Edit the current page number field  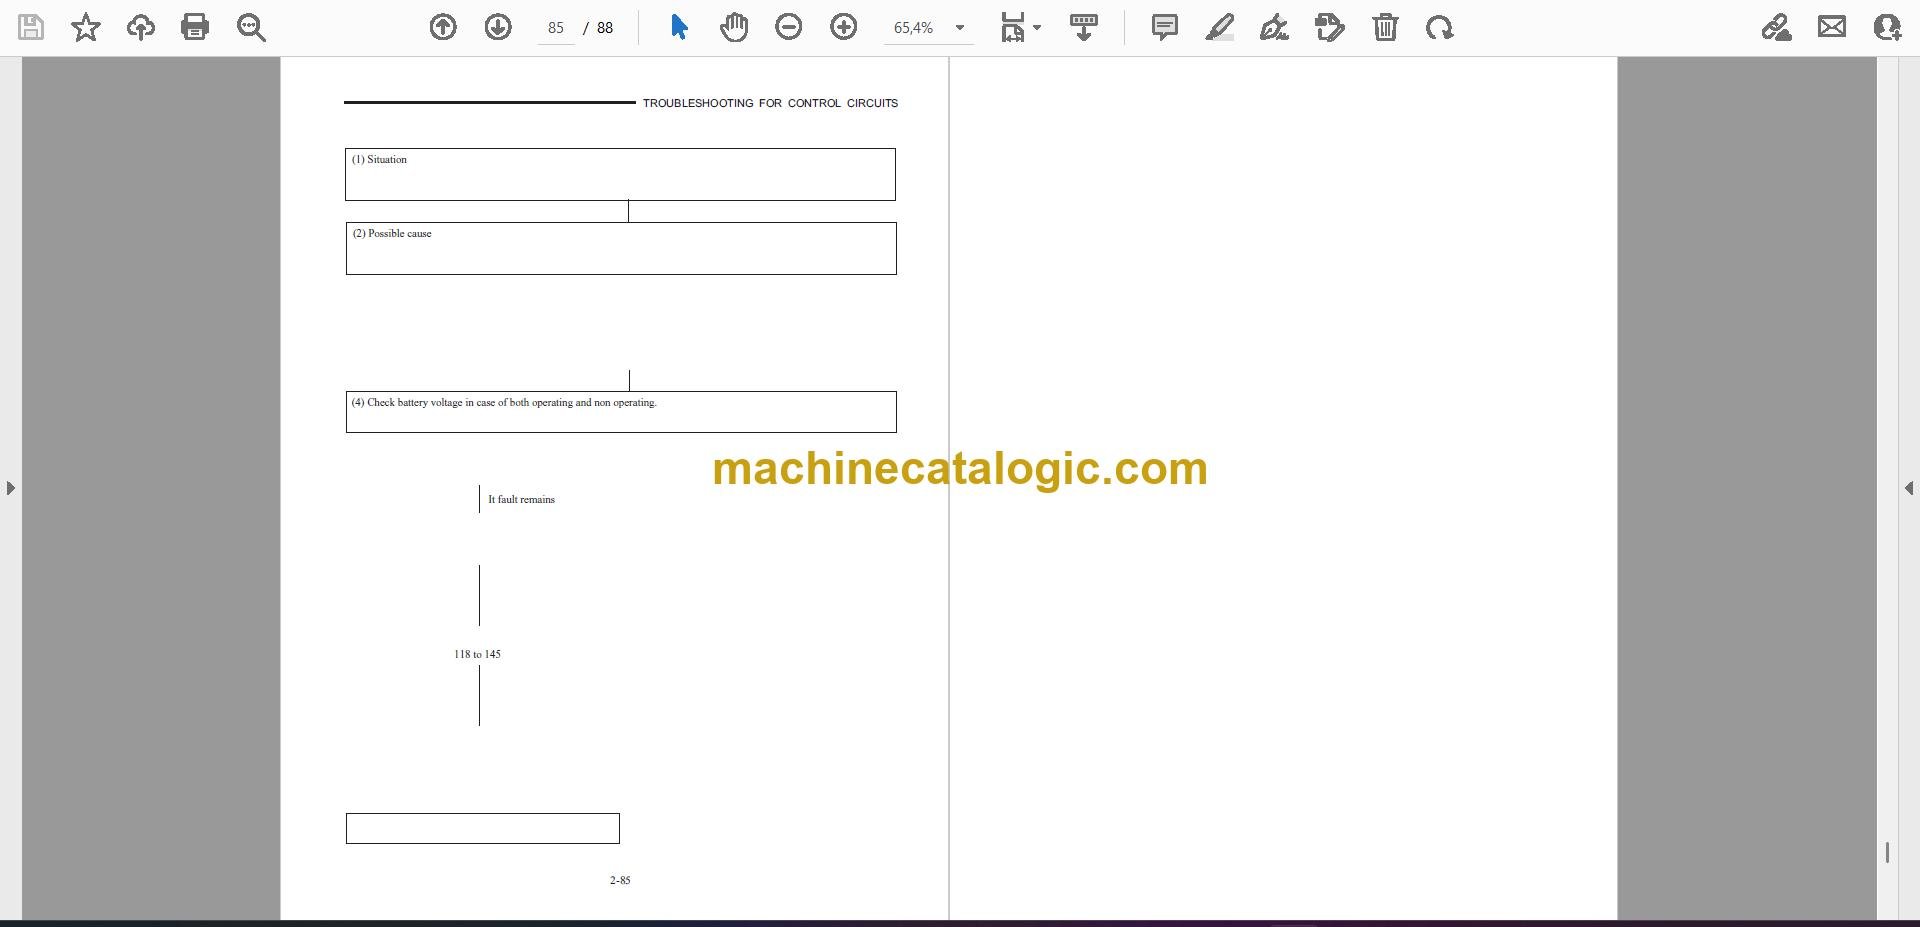[x=556, y=28]
